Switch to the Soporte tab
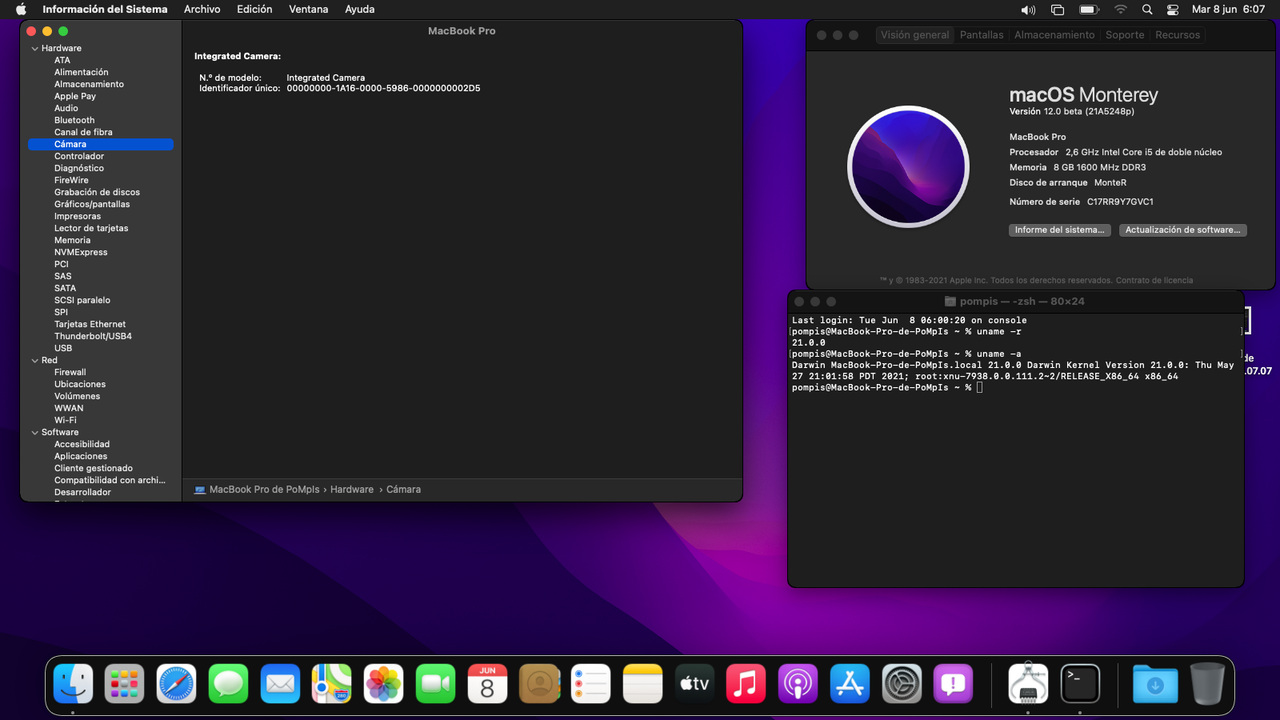1280x720 pixels. (x=1124, y=35)
